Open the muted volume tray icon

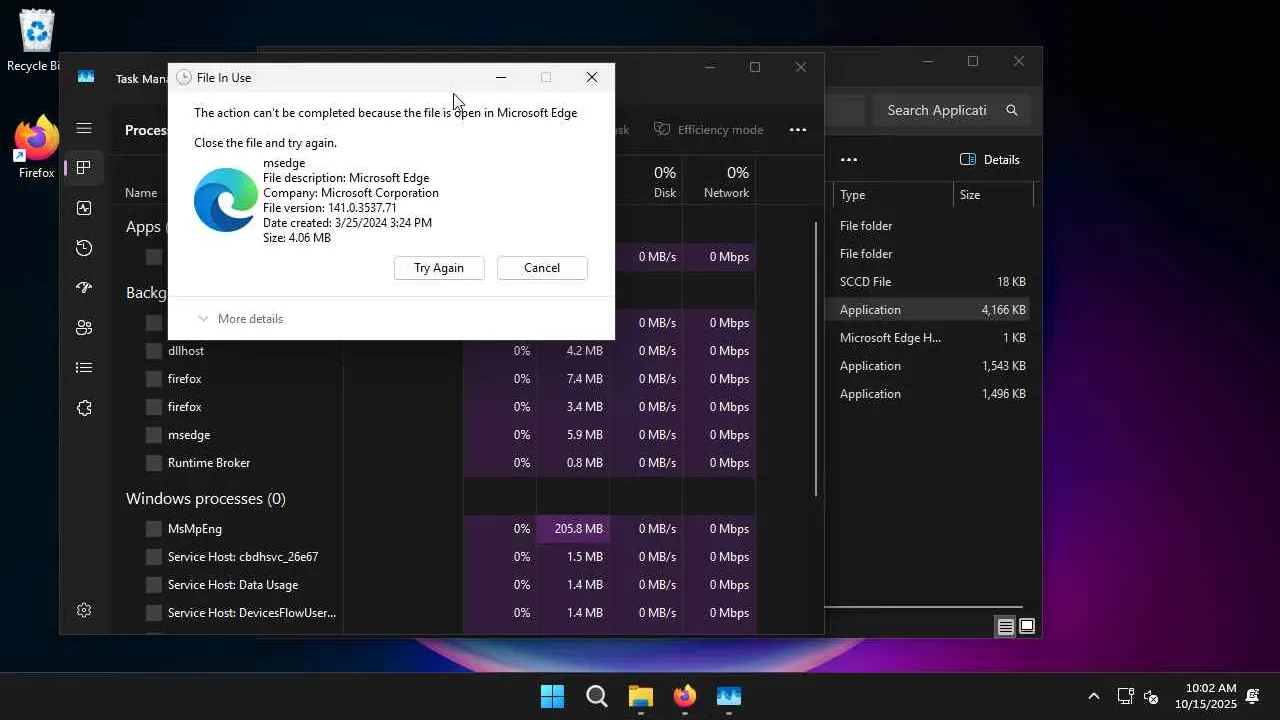pyautogui.click(x=1151, y=697)
